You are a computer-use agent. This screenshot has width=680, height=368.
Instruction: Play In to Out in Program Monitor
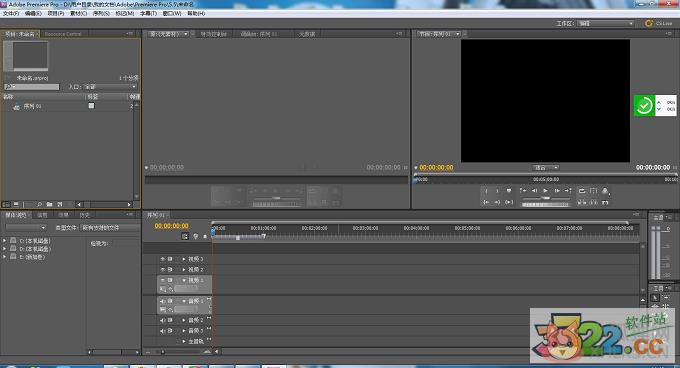point(509,202)
